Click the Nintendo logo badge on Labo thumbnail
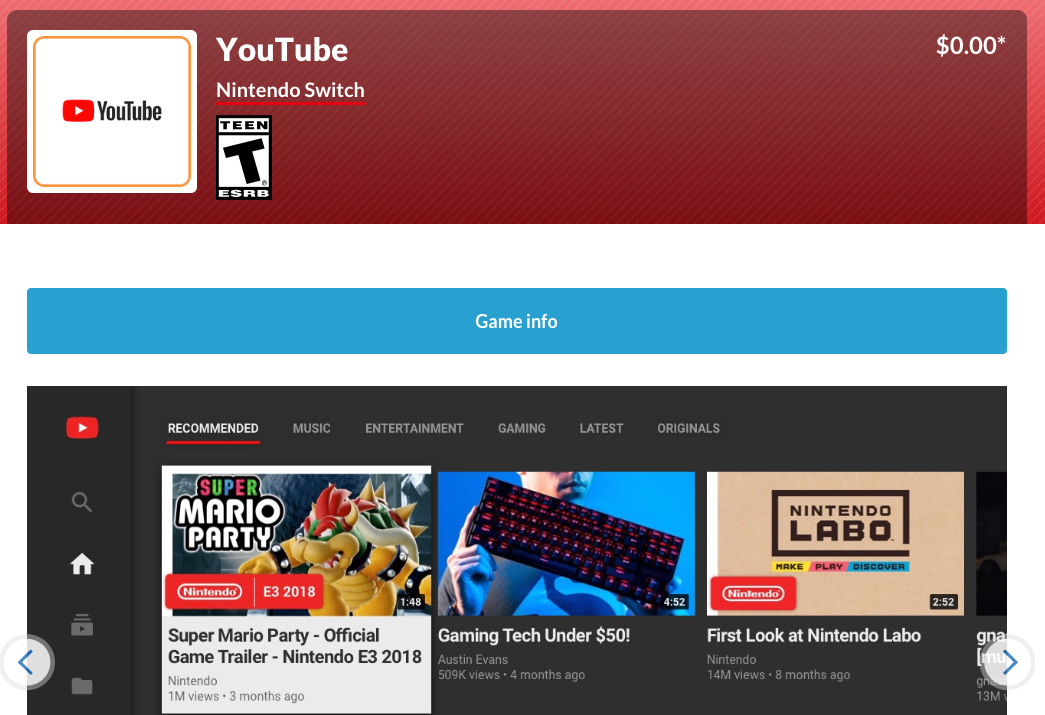The width and height of the screenshot is (1045, 715). (753, 593)
